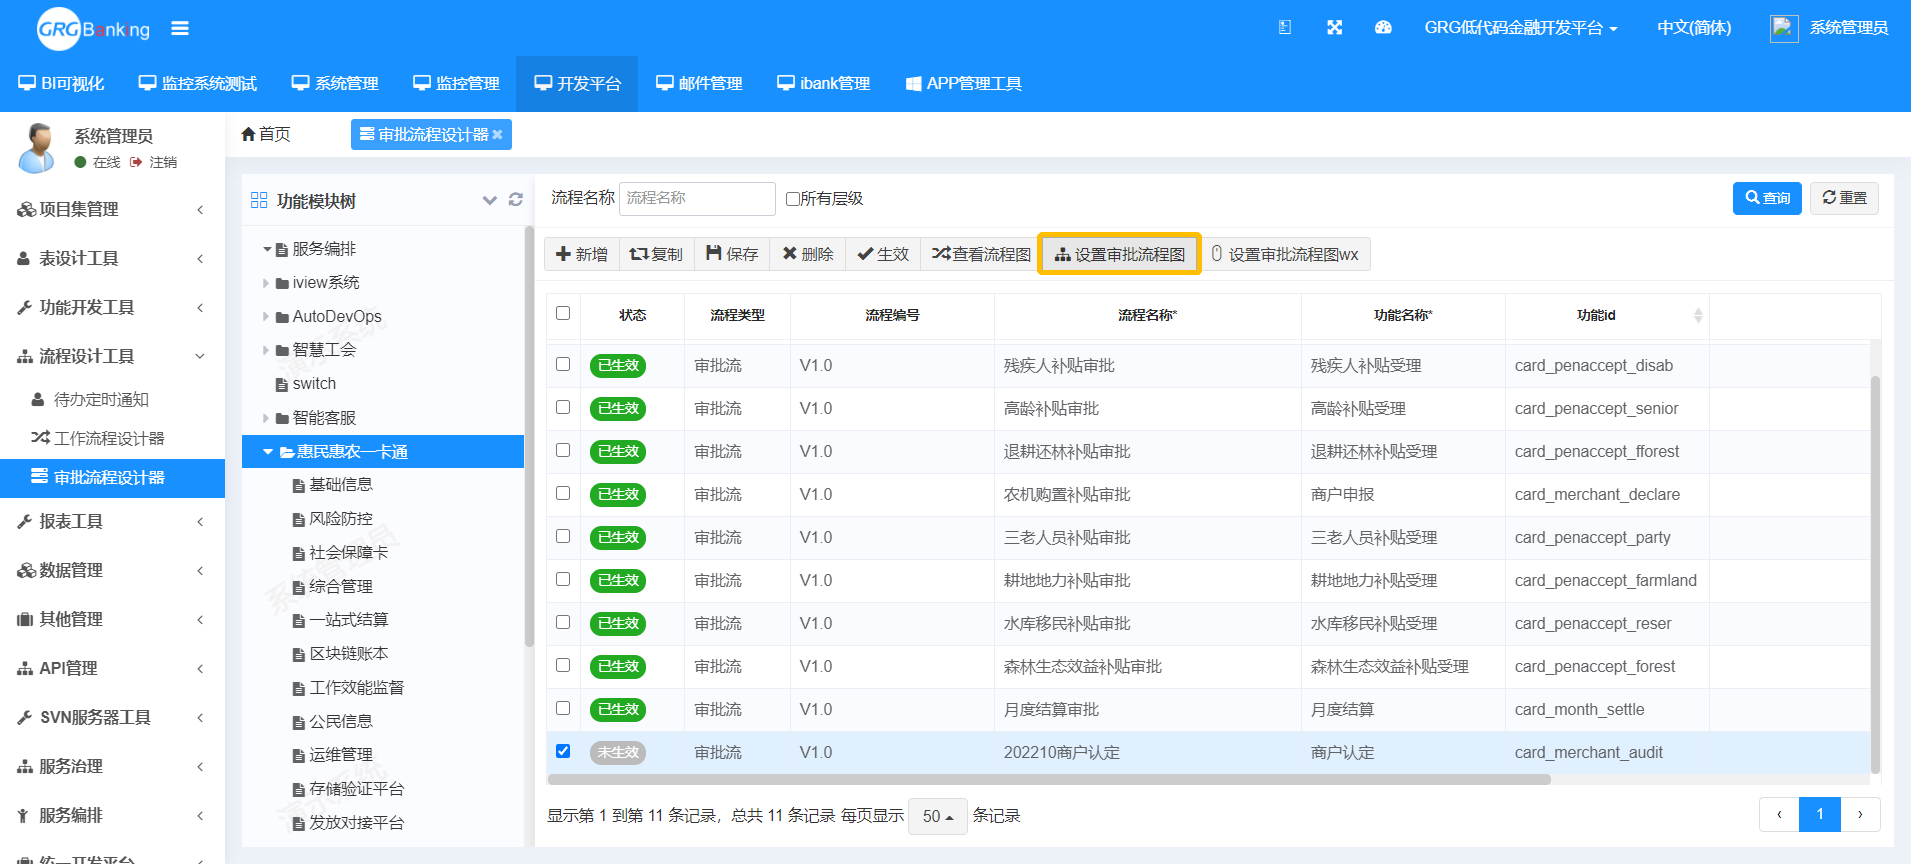Go to previous page arrow
The height and width of the screenshot is (864, 1911).
pos(1779,815)
